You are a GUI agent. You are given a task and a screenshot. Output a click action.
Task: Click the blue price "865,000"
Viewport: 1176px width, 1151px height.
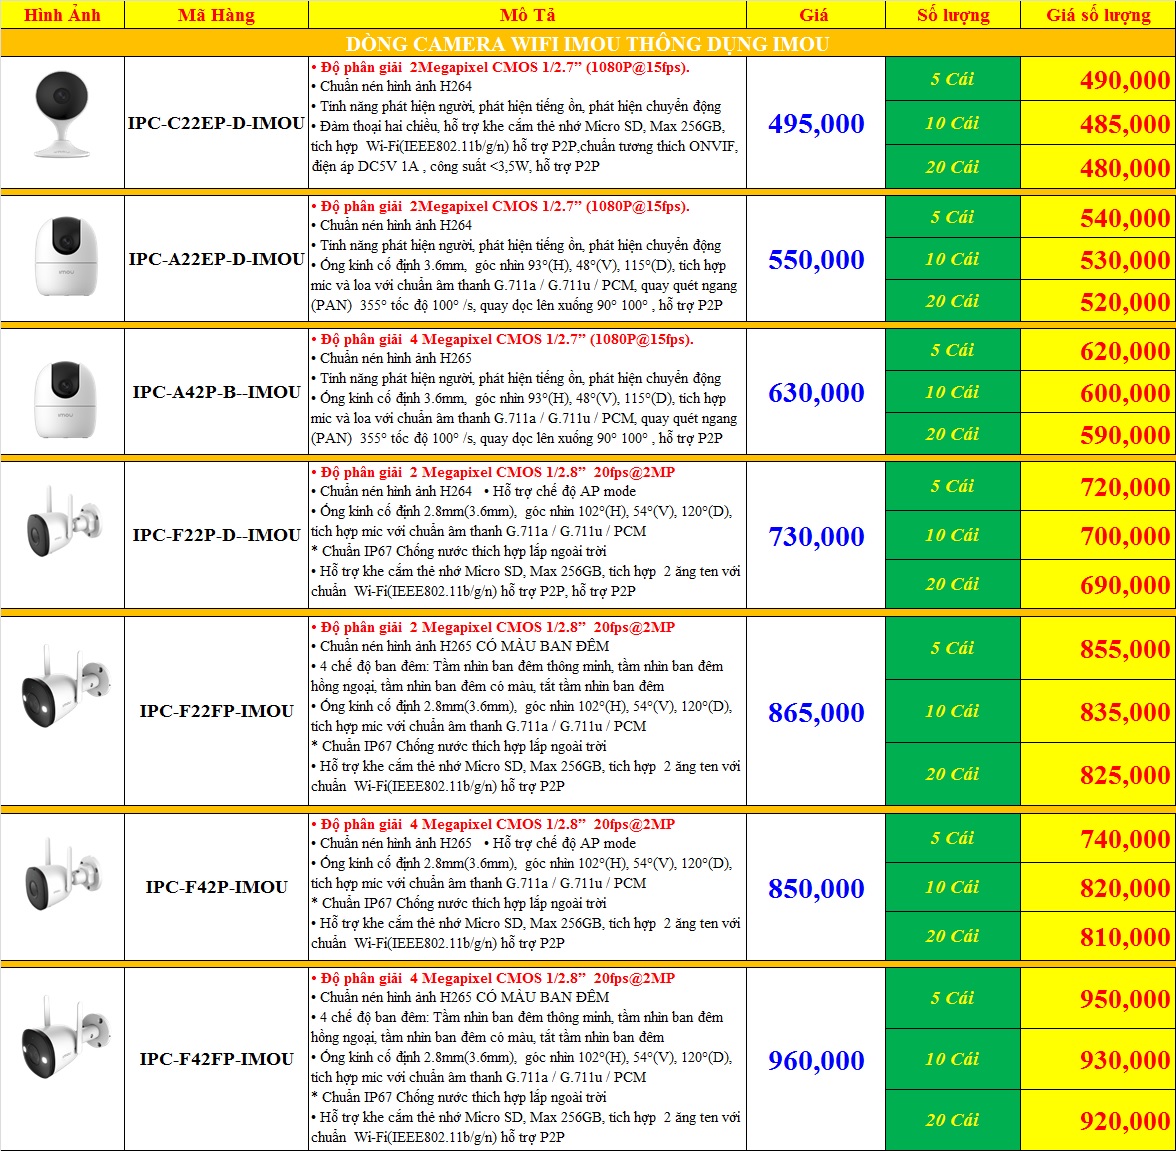(x=816, y=712)
